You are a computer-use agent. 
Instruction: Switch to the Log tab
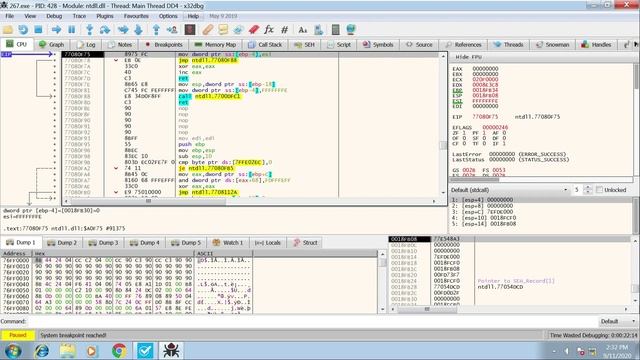tap(87, 44)
